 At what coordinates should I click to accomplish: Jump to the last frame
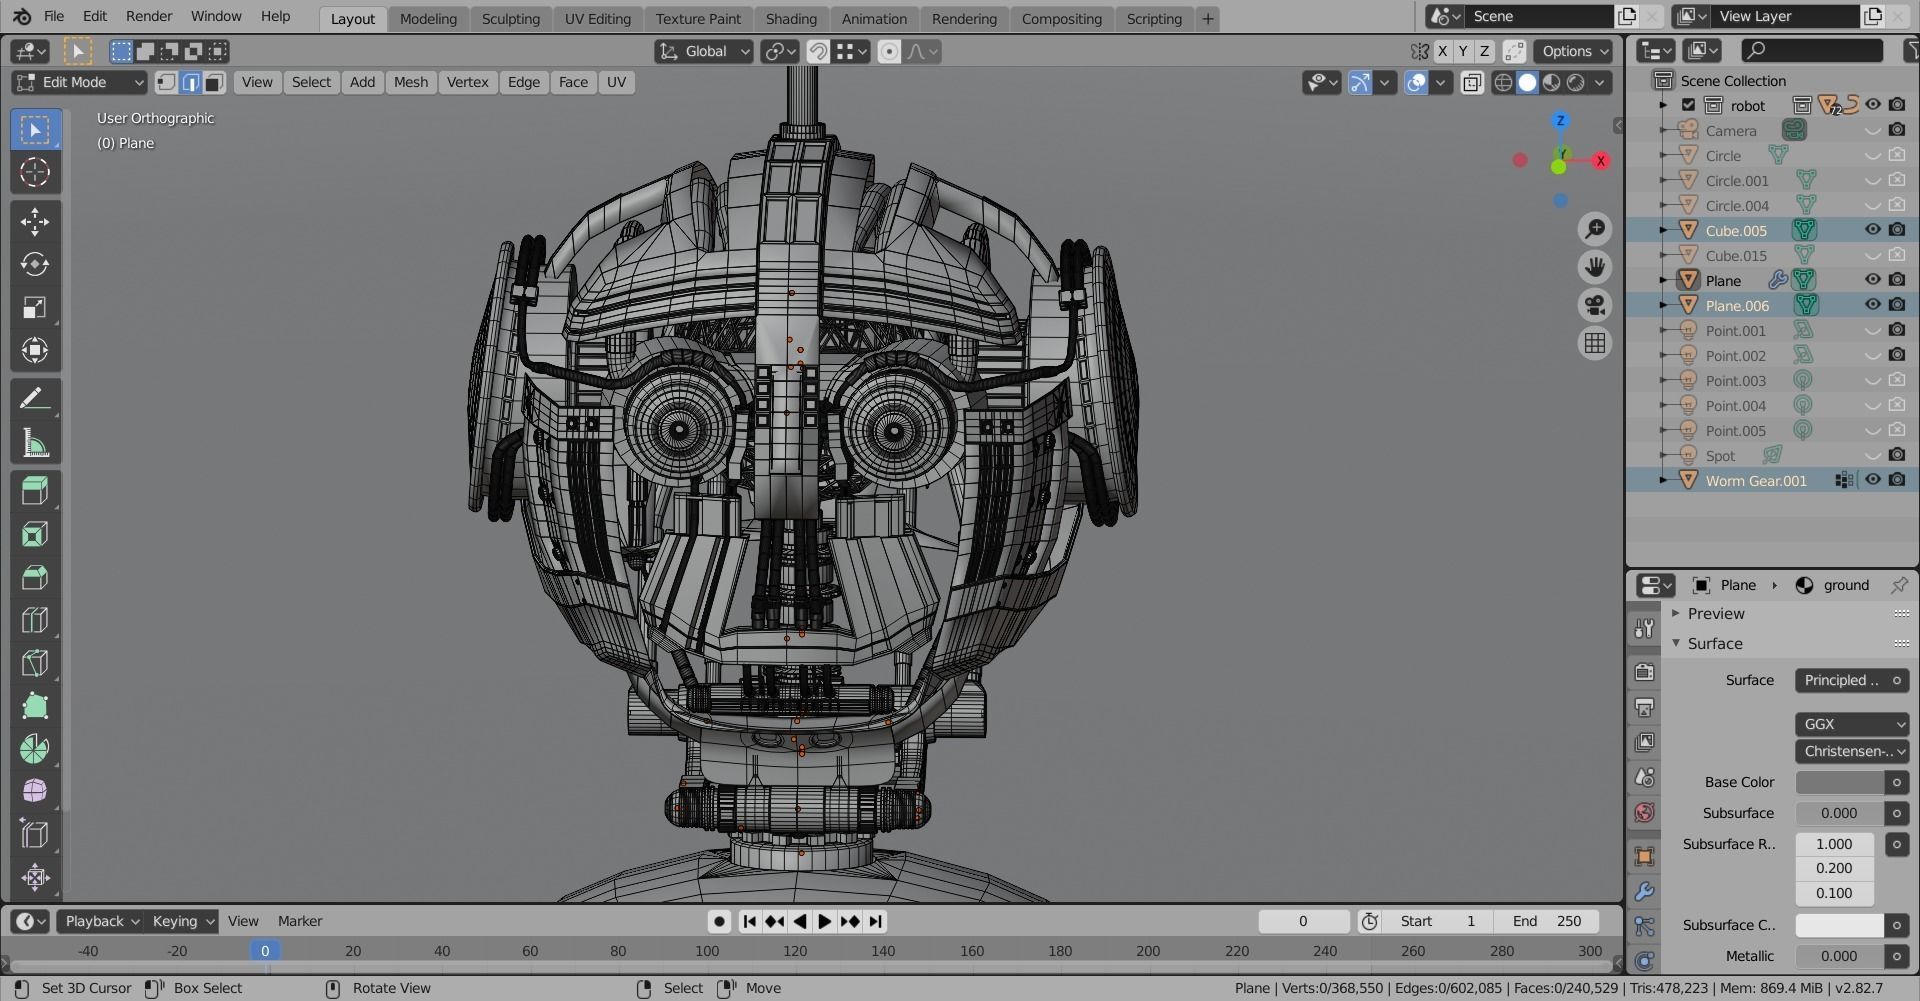pos(875,921)
